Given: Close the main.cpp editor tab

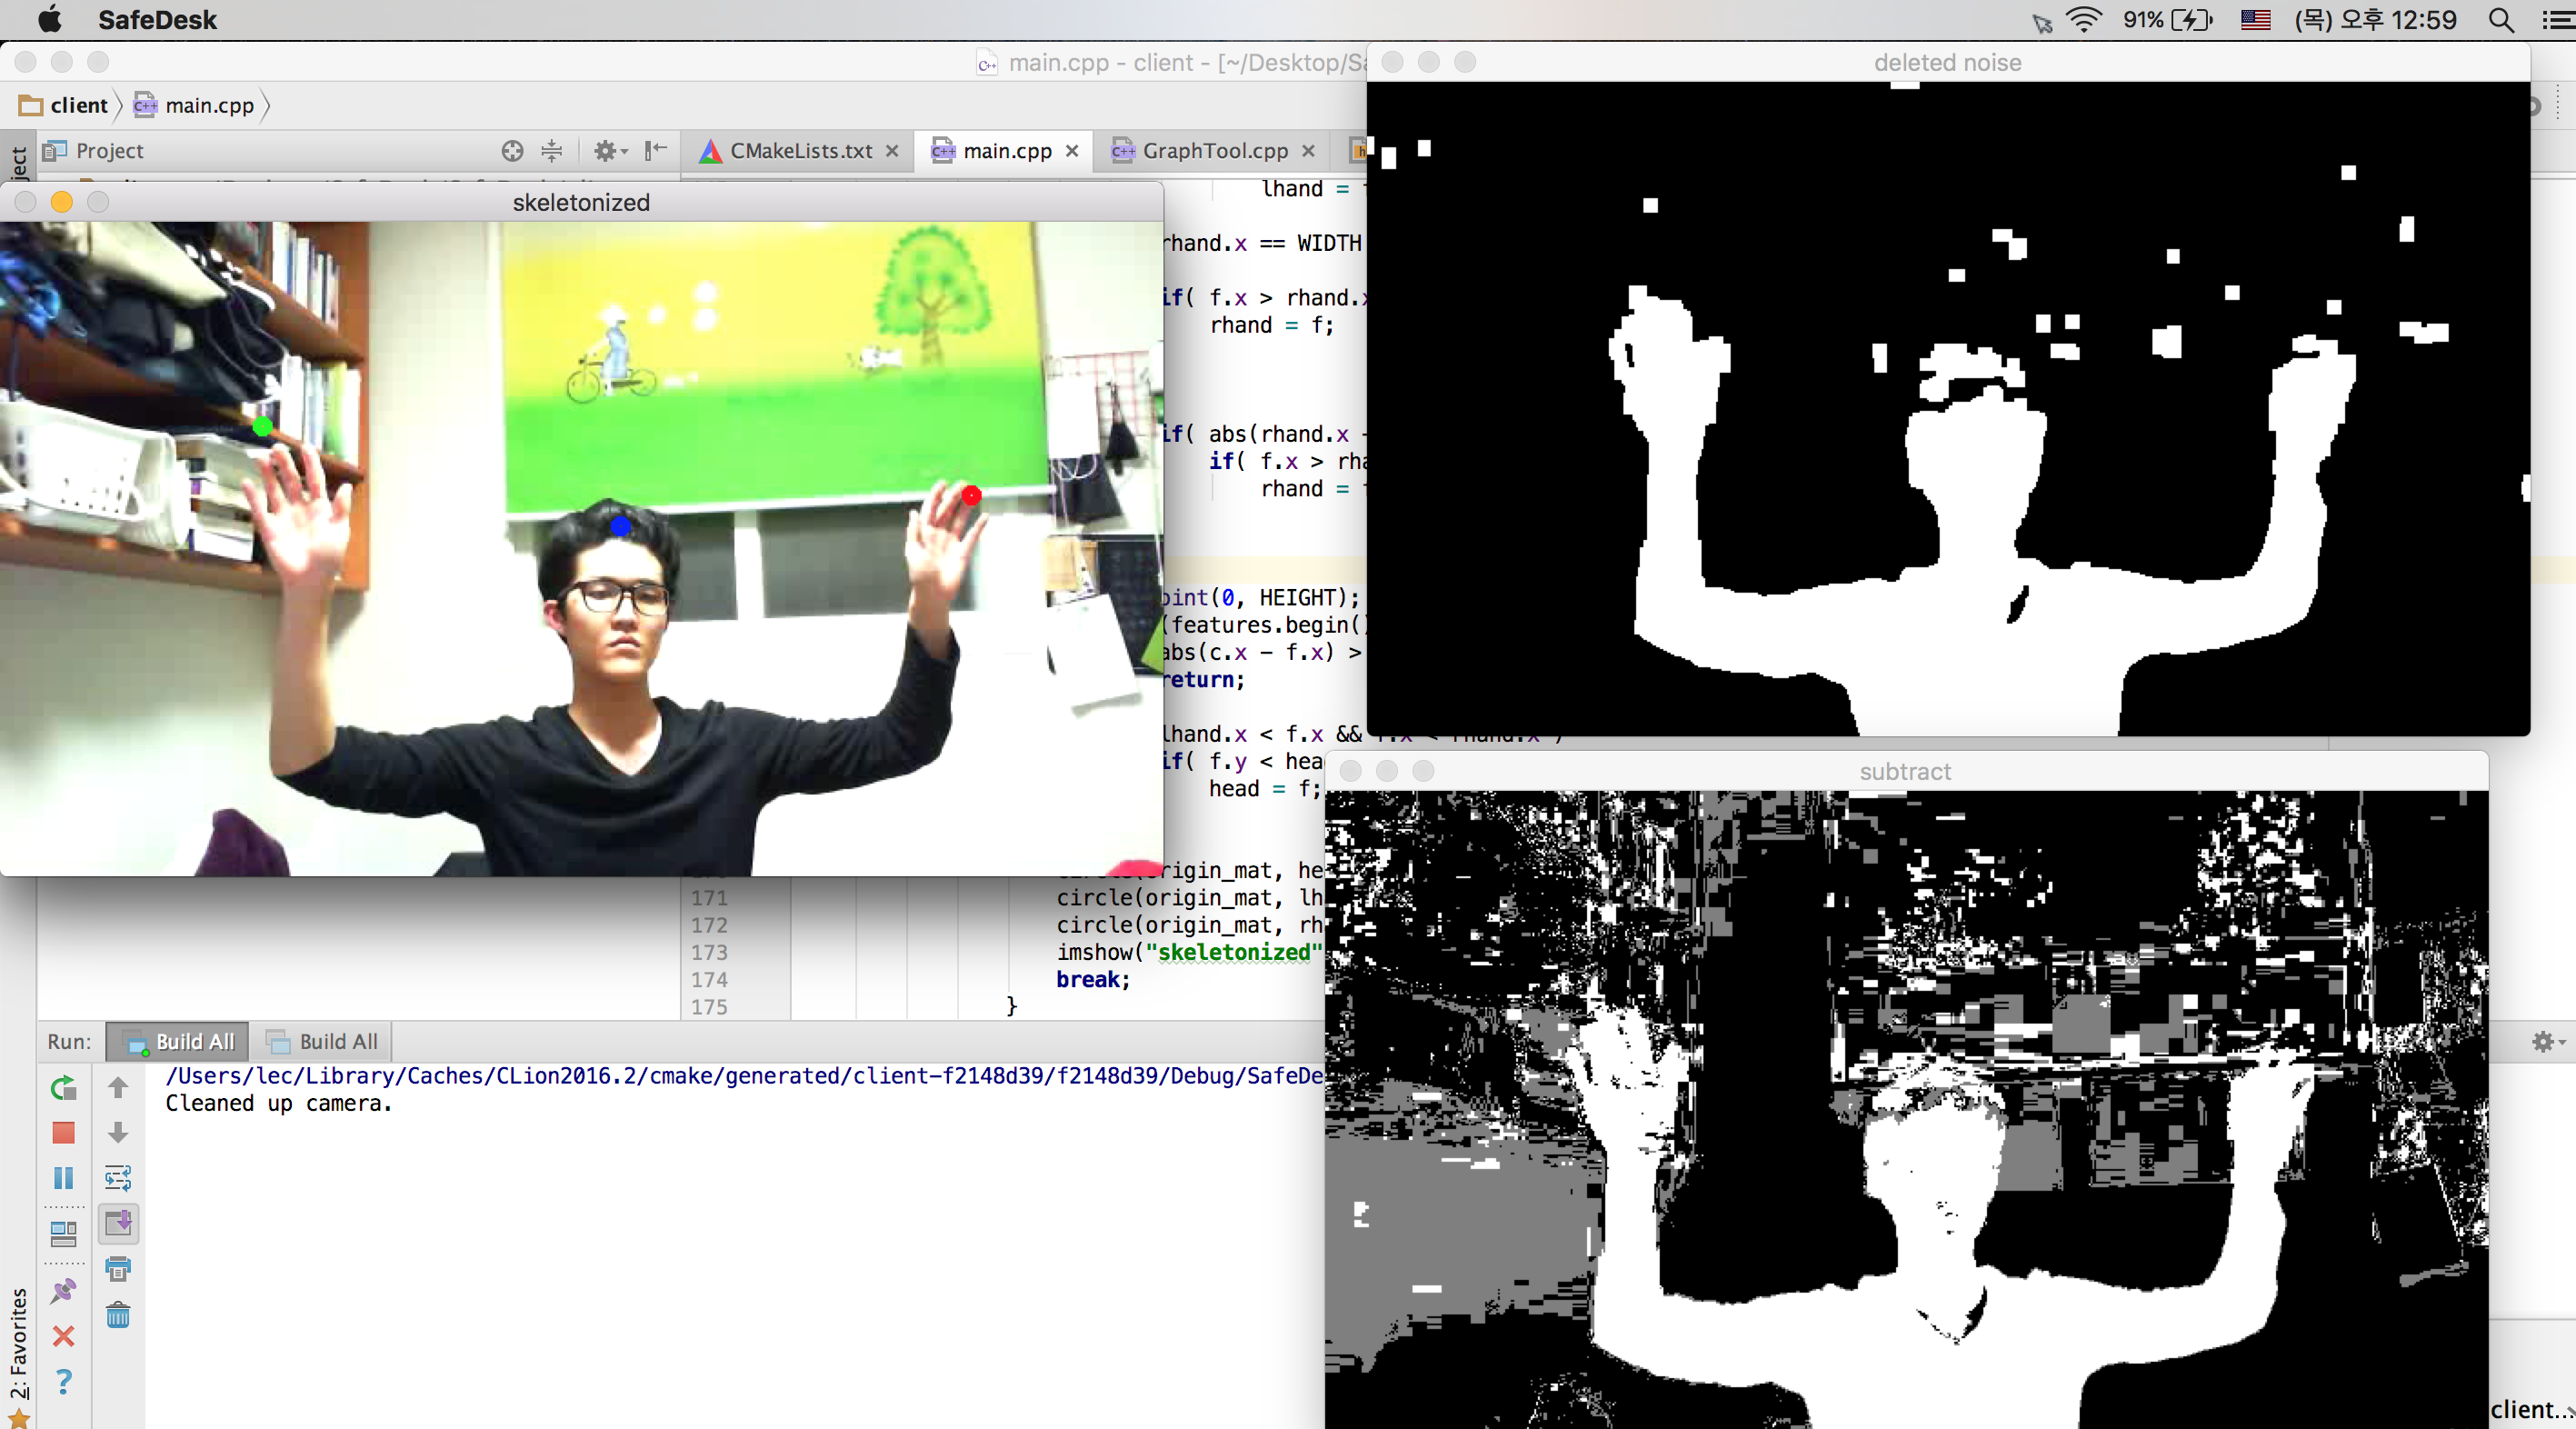Looking at the screenshot, I should (1072, 151).
